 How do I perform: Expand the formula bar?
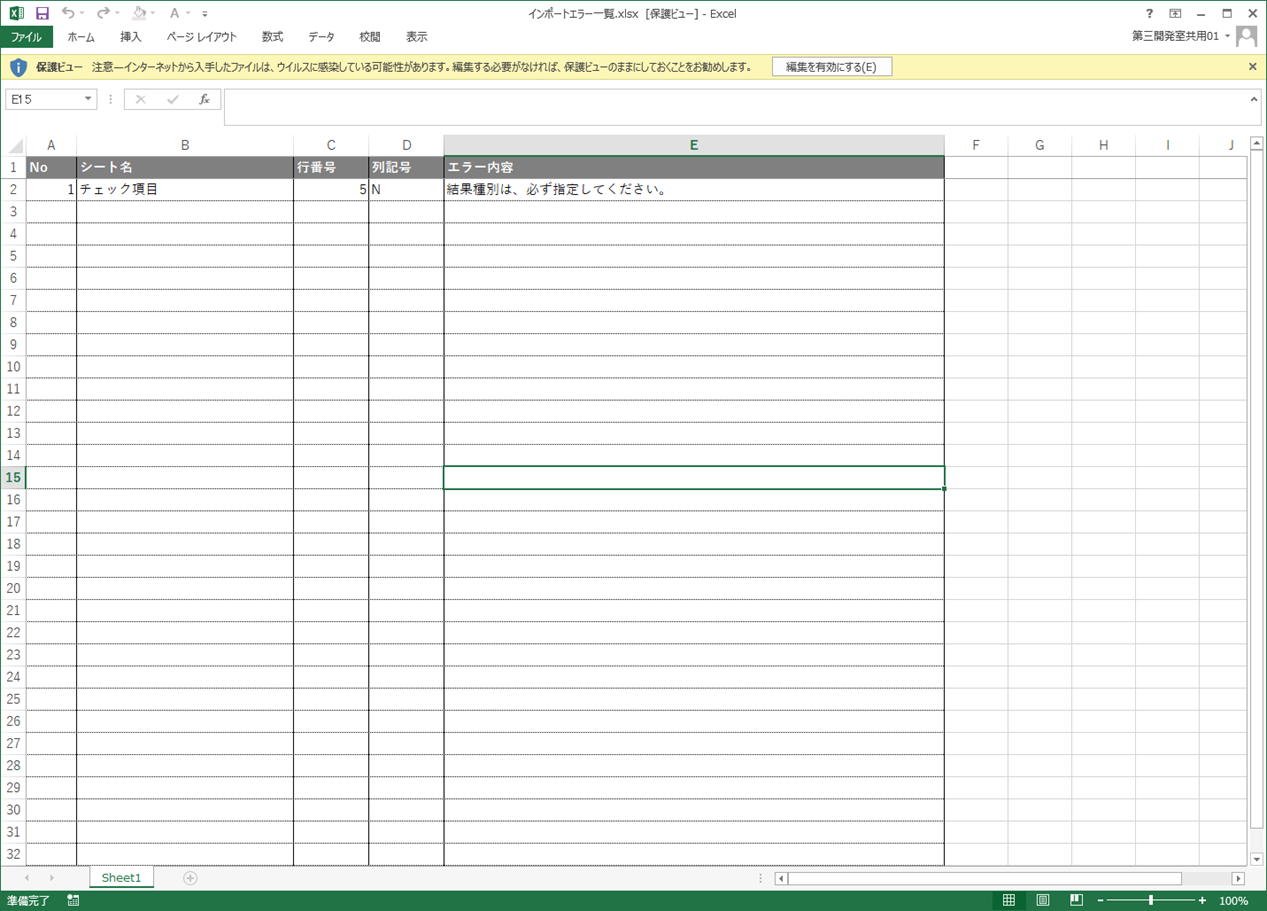(1254, 99)
